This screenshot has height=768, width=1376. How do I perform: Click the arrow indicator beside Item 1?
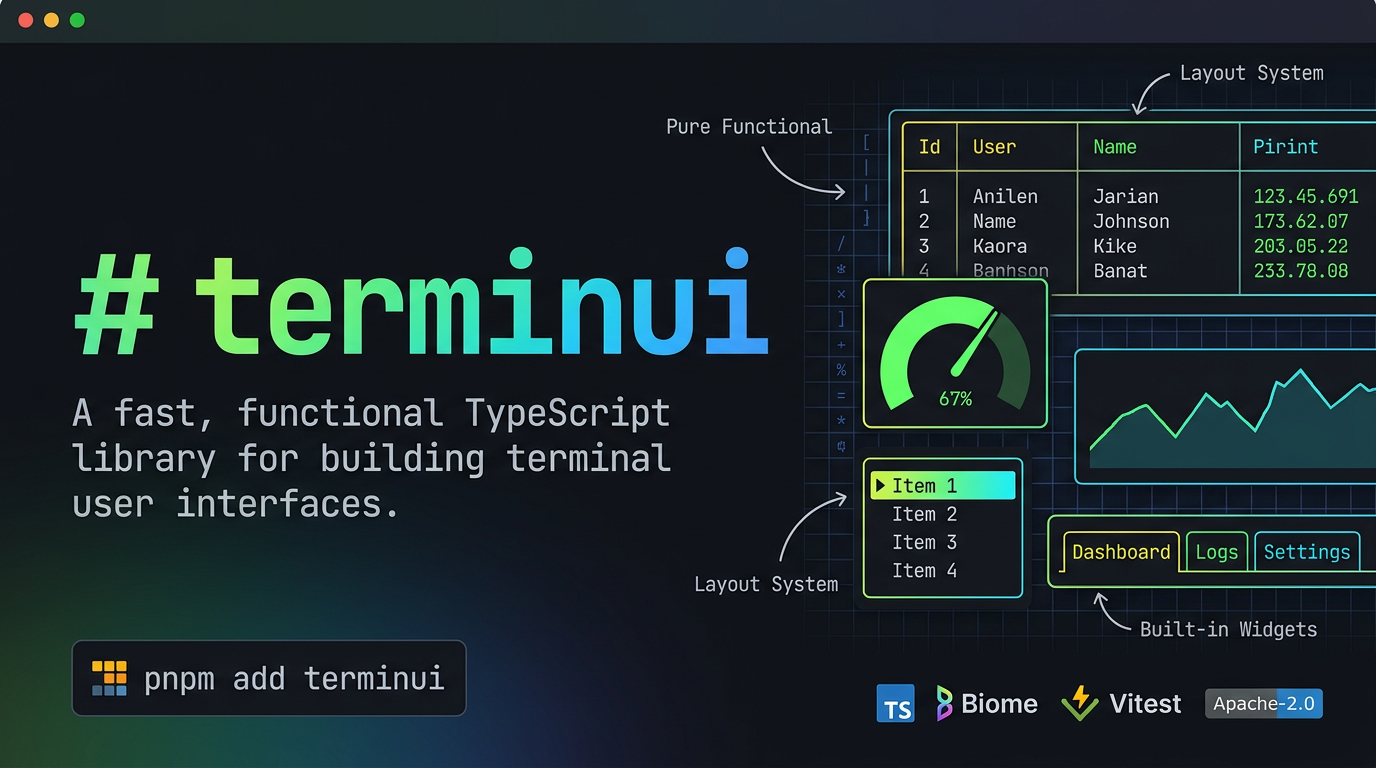point(881,485)
